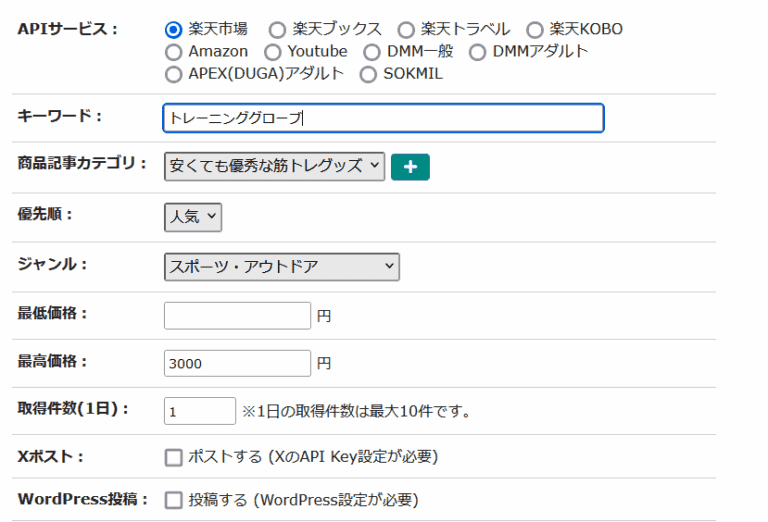This screenshot has height=522, width=768.
Task: Click the 取得件数(1日) number field
Action: [x=200, y=411]
